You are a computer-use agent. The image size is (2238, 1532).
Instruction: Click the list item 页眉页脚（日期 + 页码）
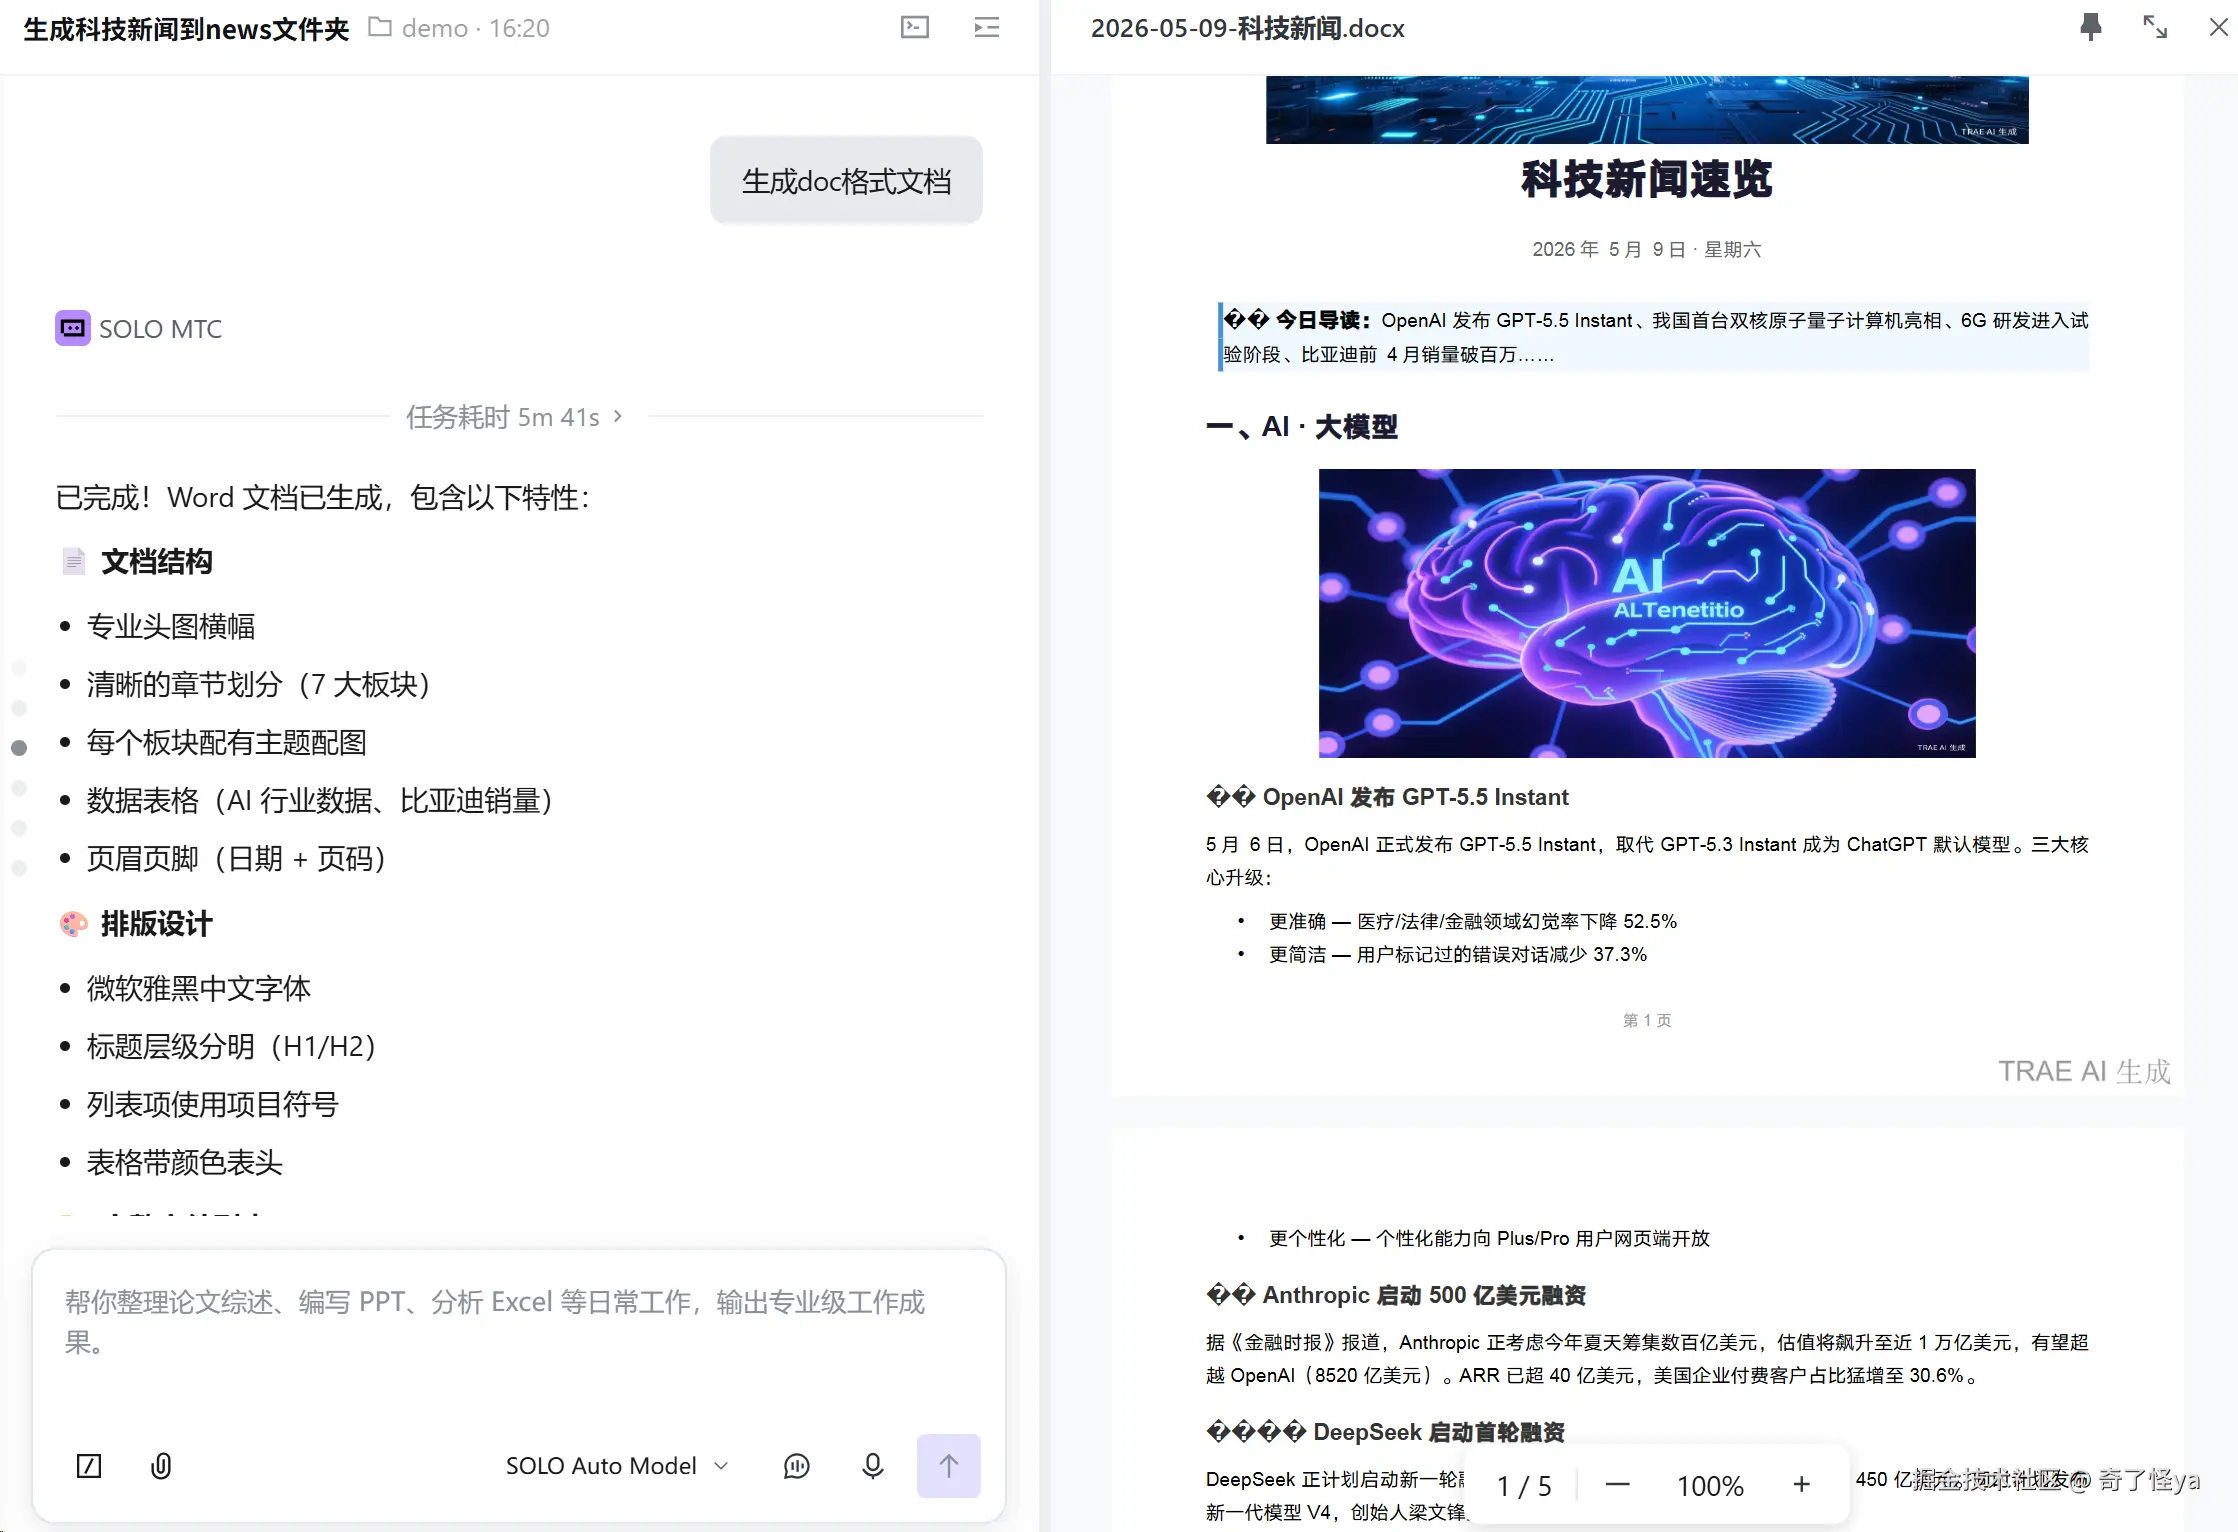[x=236, y=858]
